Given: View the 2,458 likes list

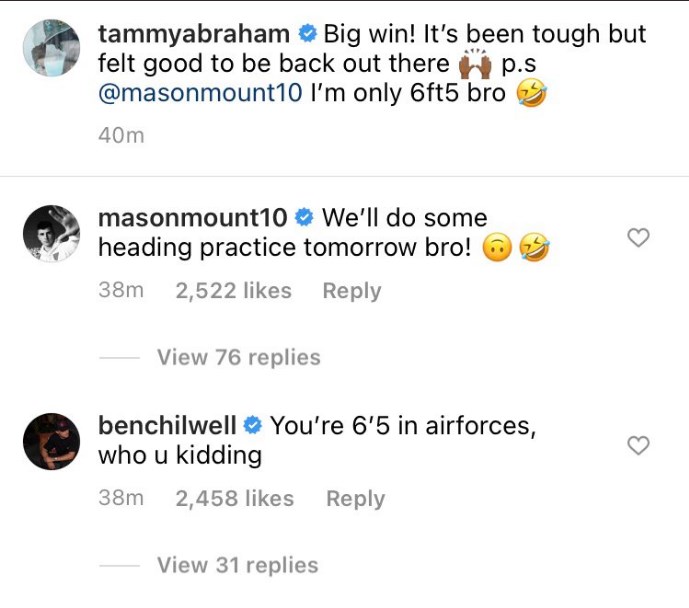Looking at the screenshot, I should point(235,499).
